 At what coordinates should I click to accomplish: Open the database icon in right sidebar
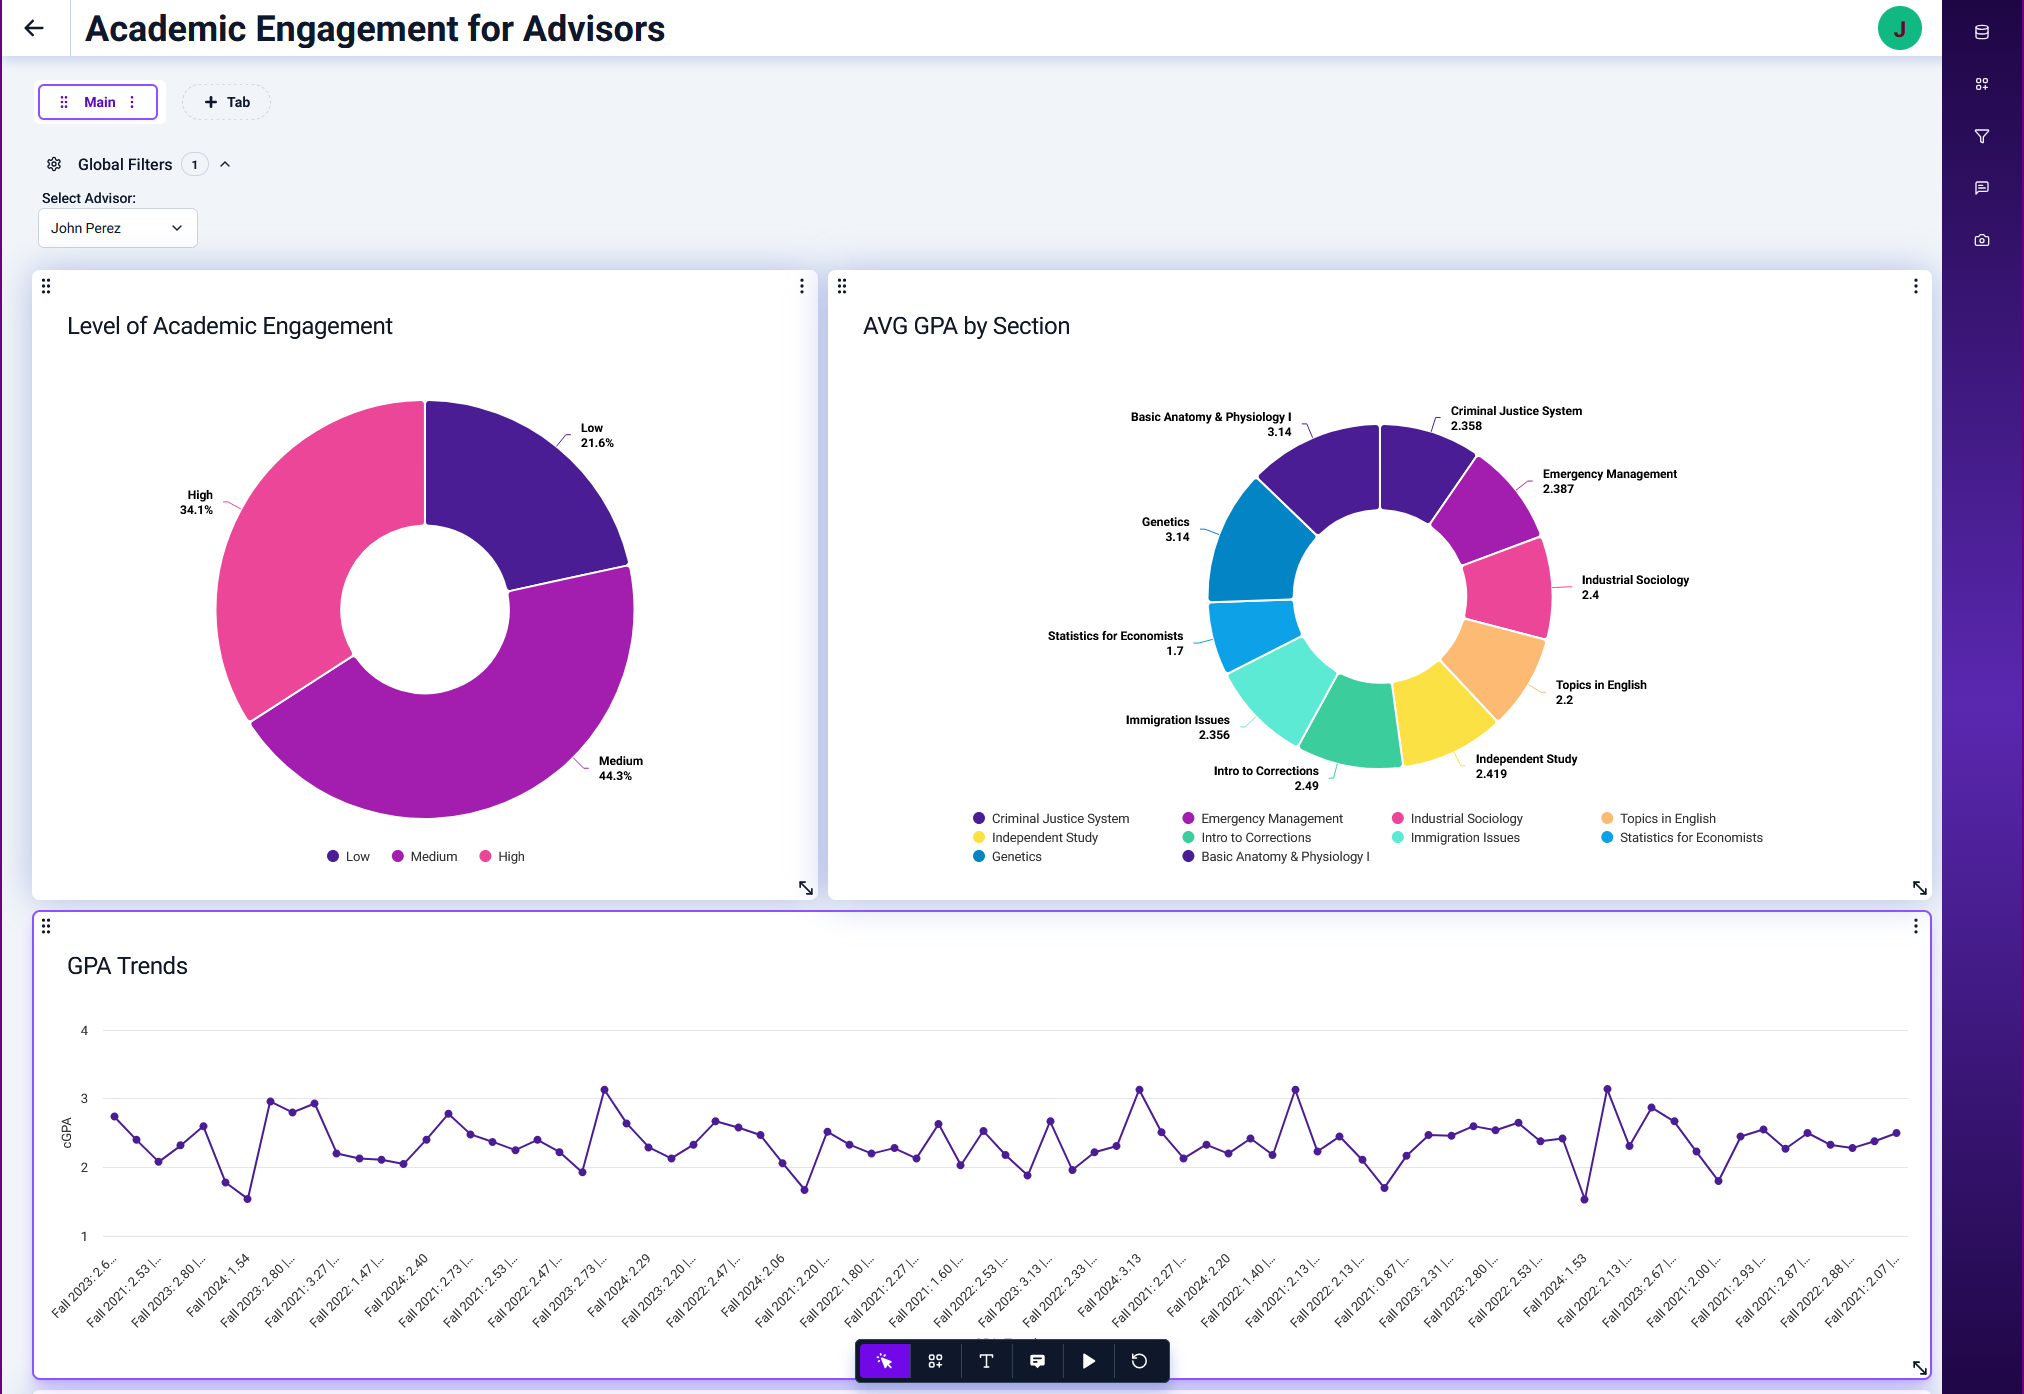pos(1981,32)
